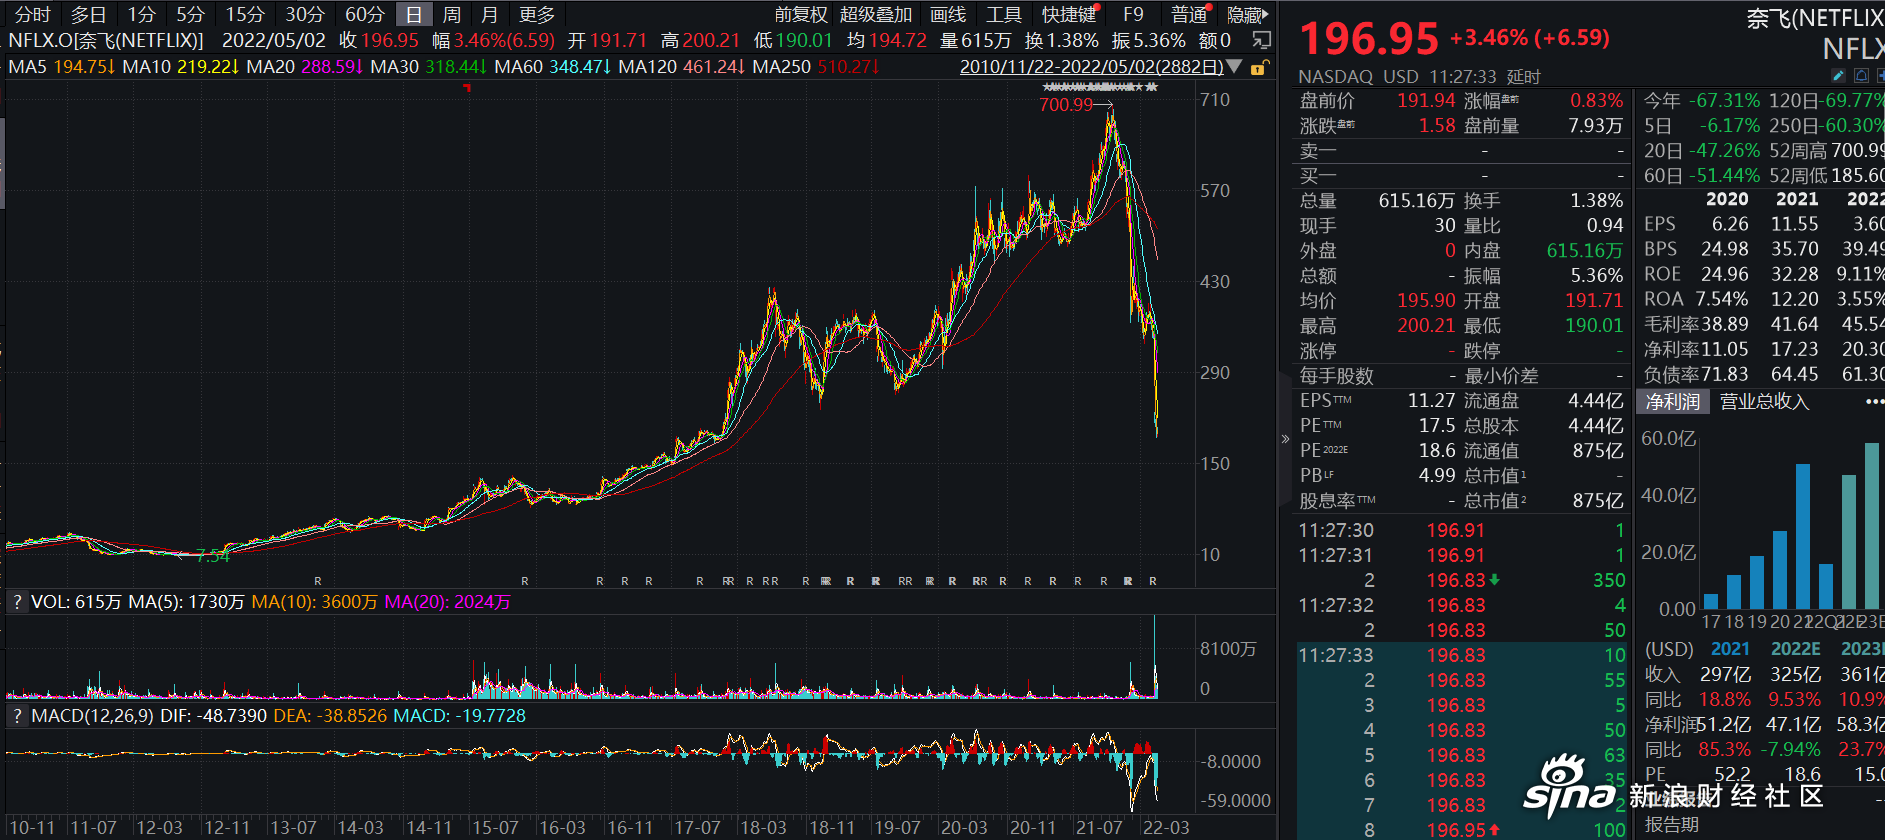Click the 22-03 date on the time axis
1885x840 pixels.
[1166, 827]
